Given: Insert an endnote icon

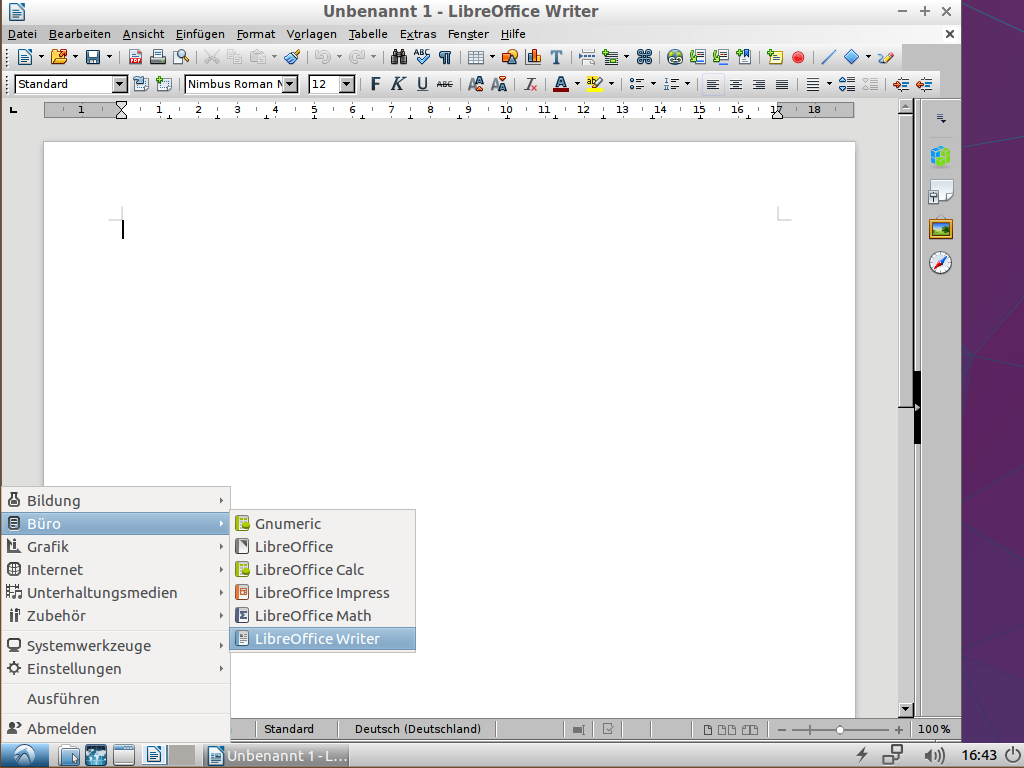Looking at the screenshot, I should coord(720,57).
